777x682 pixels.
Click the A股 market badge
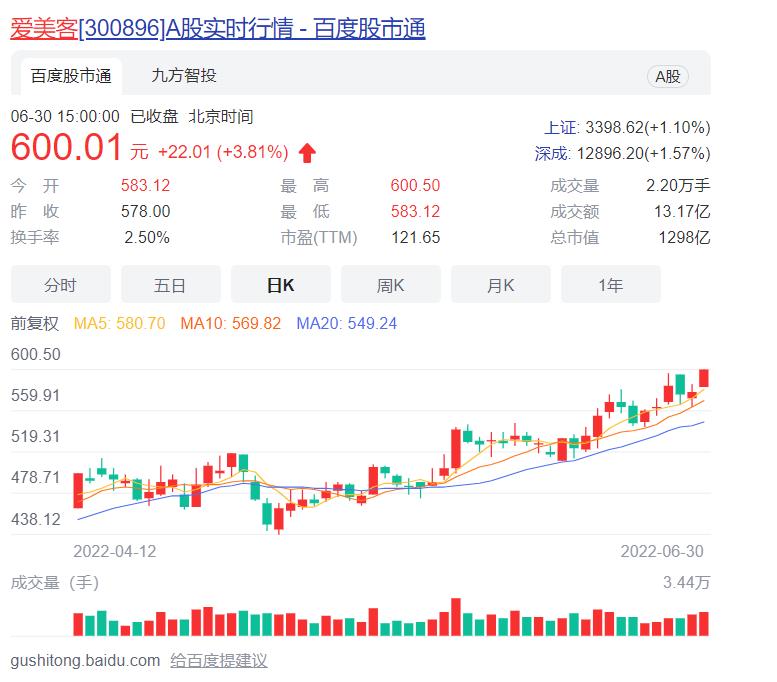(x=667, y=77)
